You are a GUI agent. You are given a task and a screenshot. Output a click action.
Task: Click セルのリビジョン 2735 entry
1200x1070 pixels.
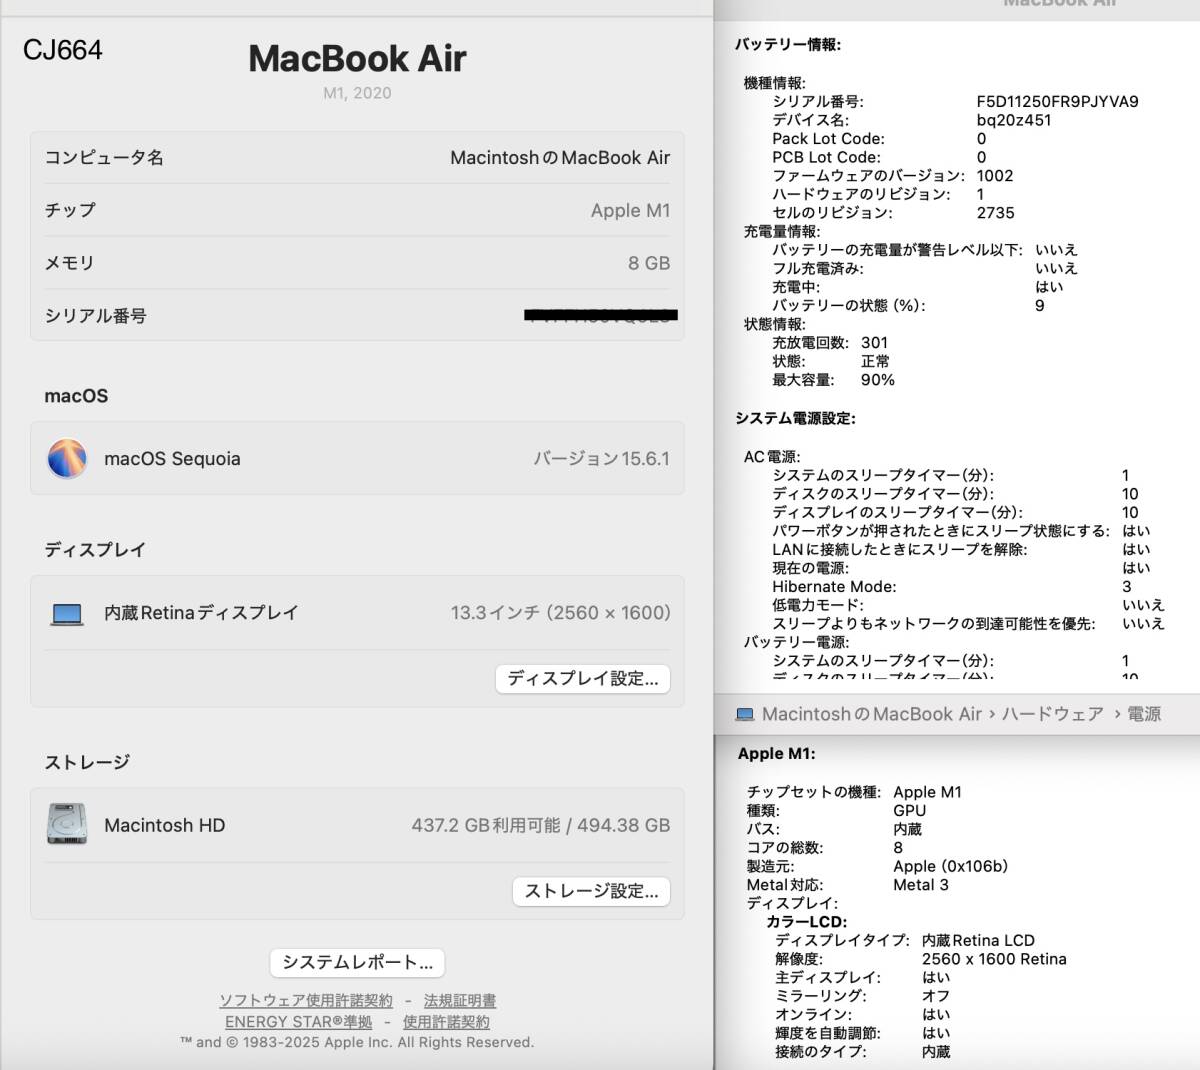point(893,213)
